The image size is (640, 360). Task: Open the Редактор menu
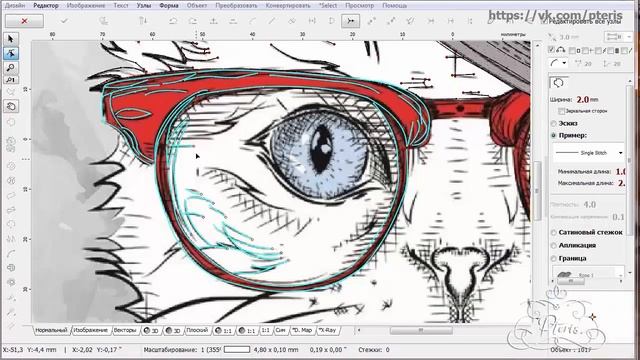(x=46, y=6)
